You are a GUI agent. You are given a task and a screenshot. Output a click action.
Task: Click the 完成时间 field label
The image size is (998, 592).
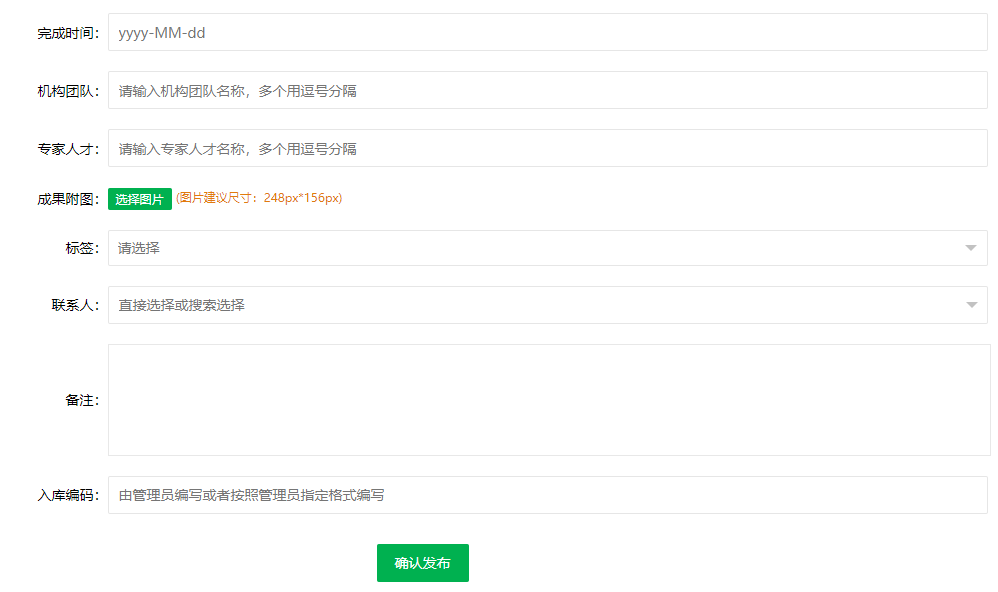coord(68,33)
